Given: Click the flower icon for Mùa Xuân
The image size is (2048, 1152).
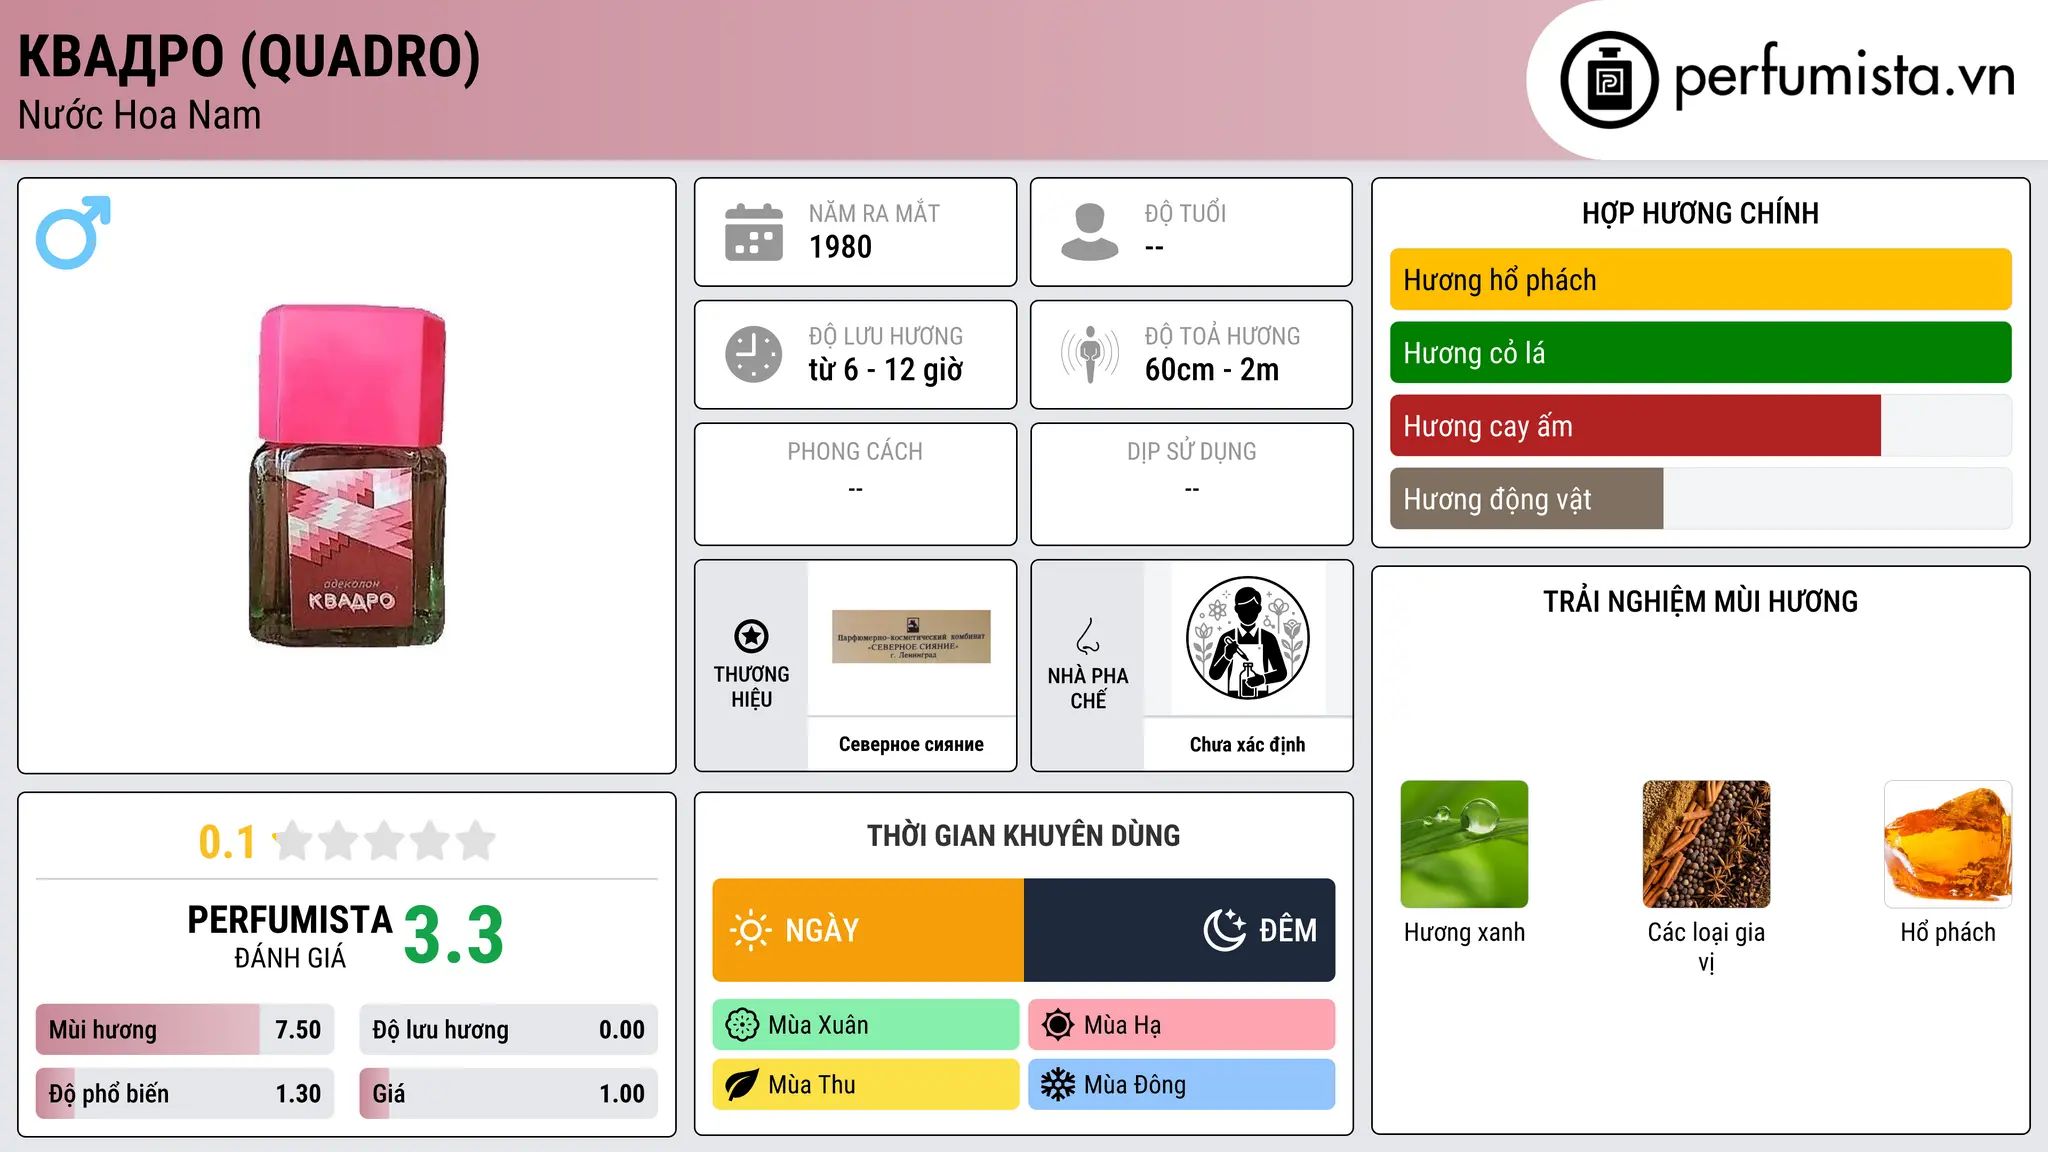Looking at the screenshot, I should (x=742, y=1025).
